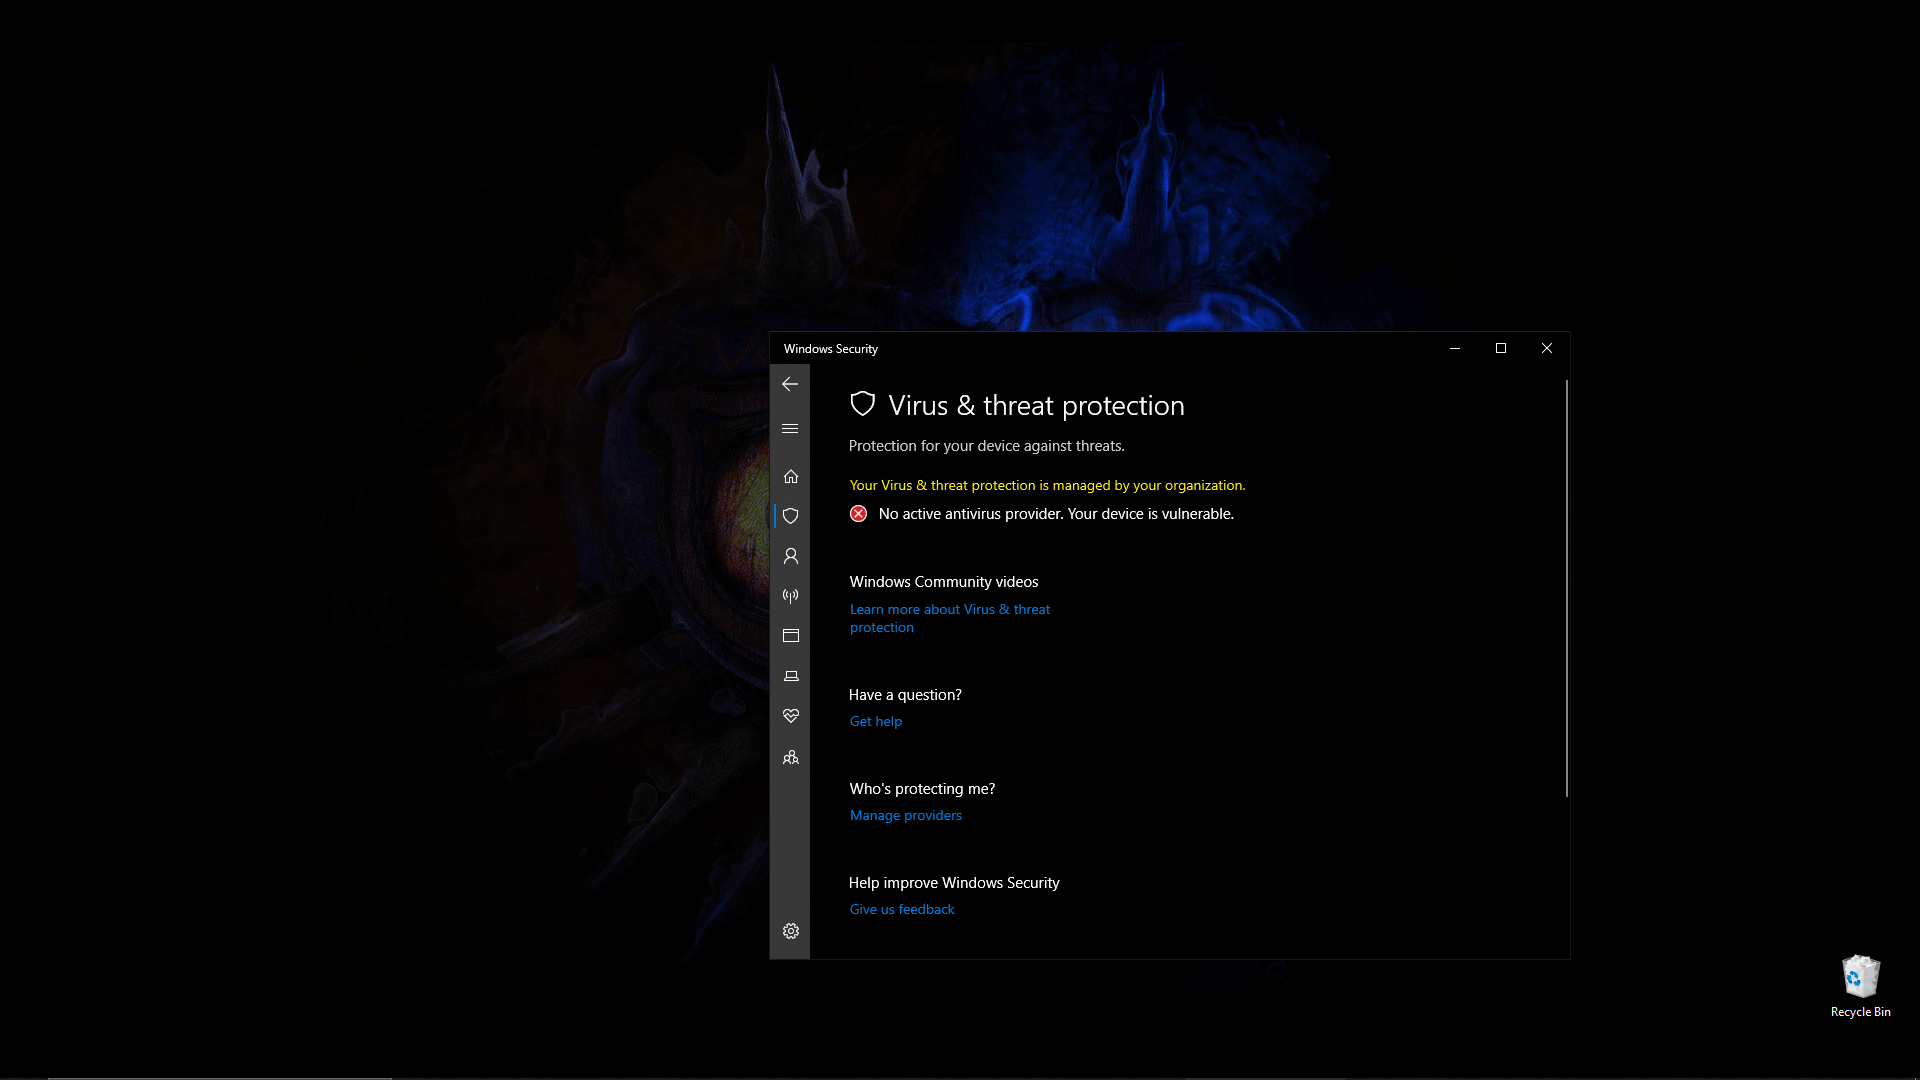
Task: Open Family options icon
Action: (790, 757)
